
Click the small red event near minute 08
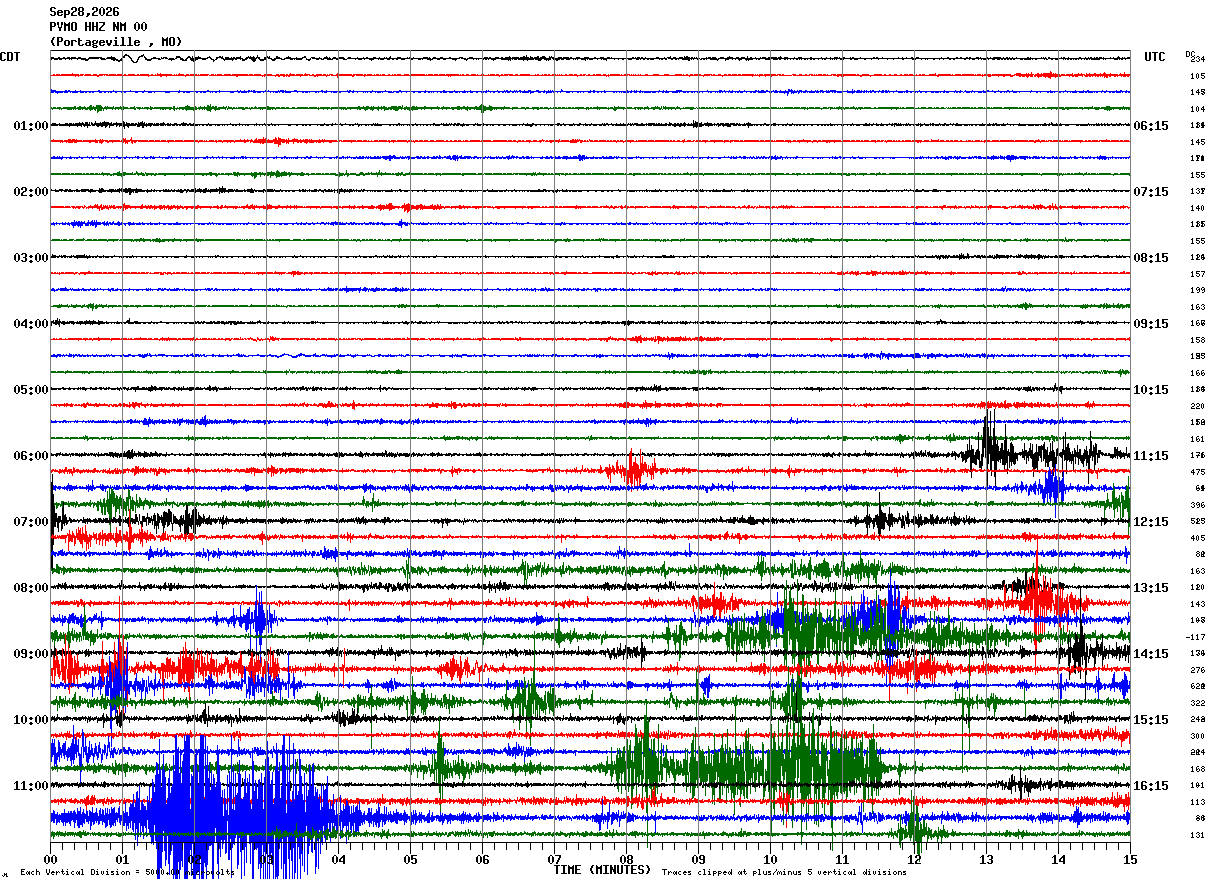632,467
